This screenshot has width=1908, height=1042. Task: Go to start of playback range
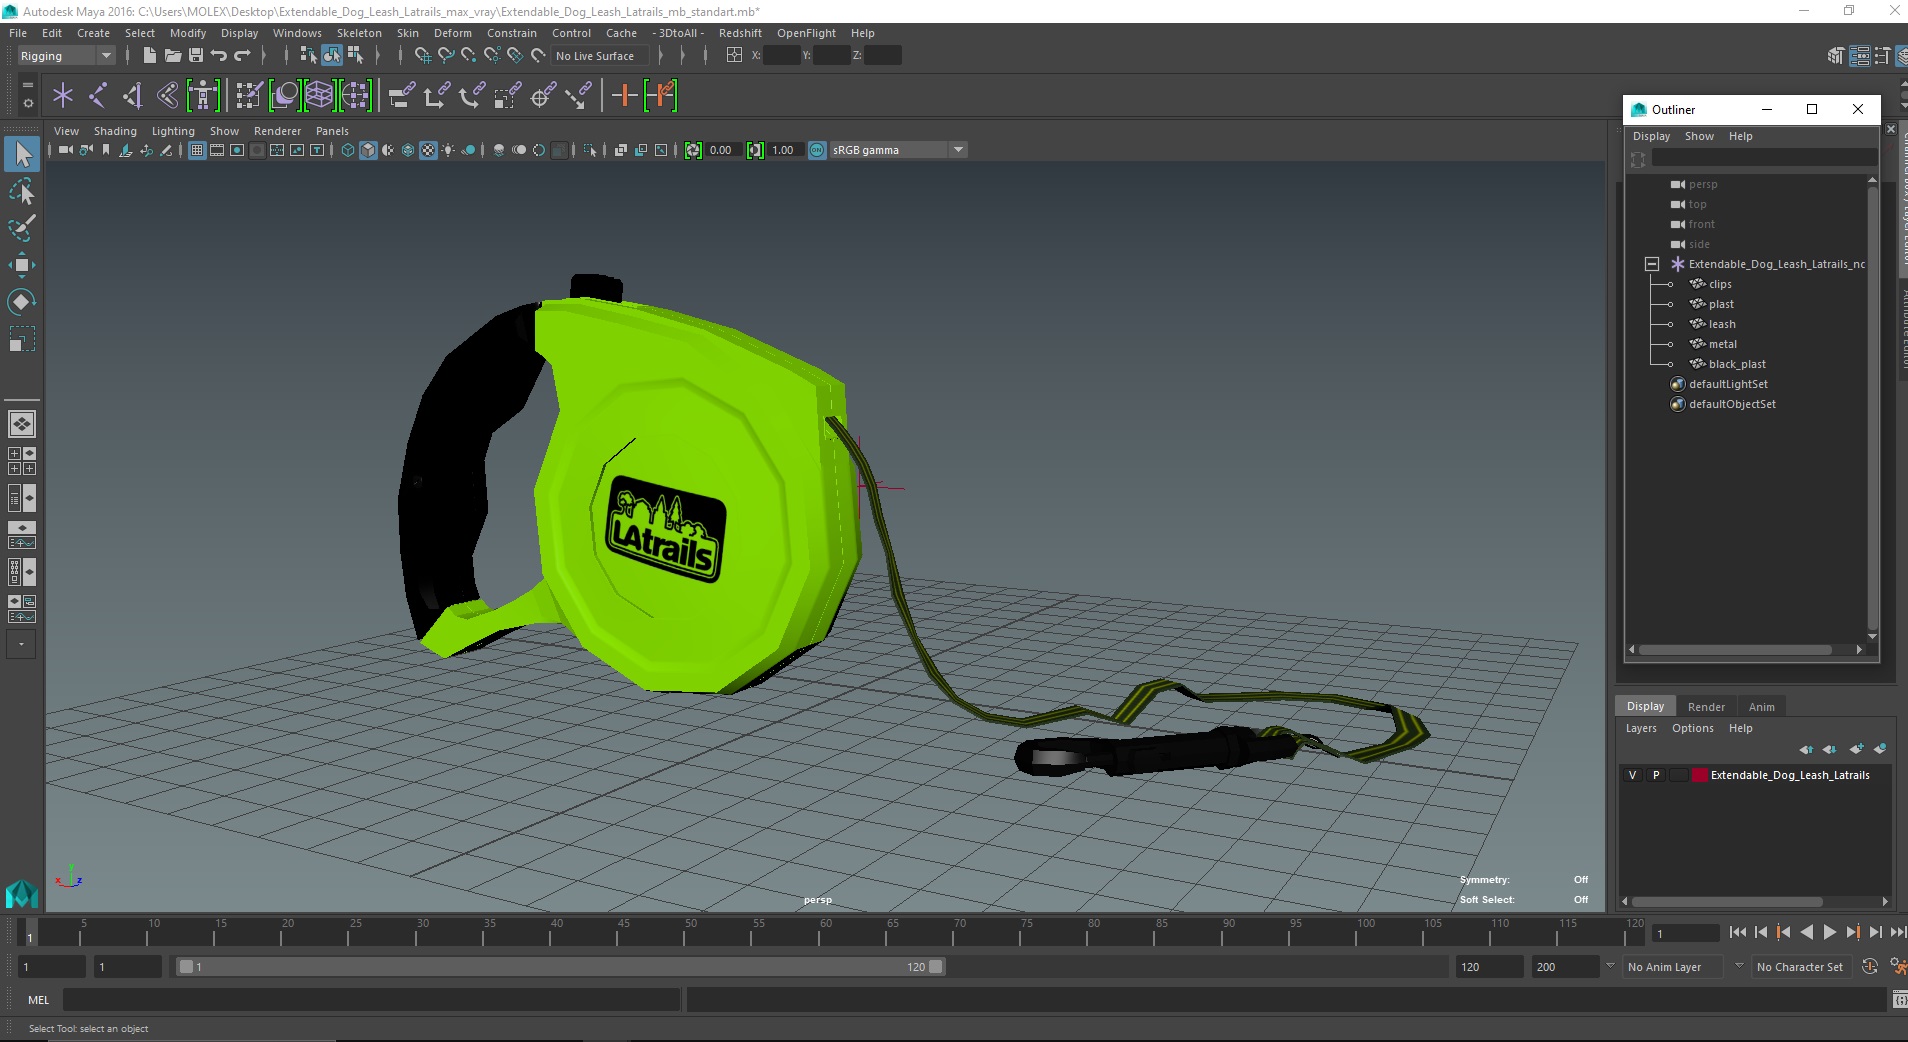click(1737, 932)
